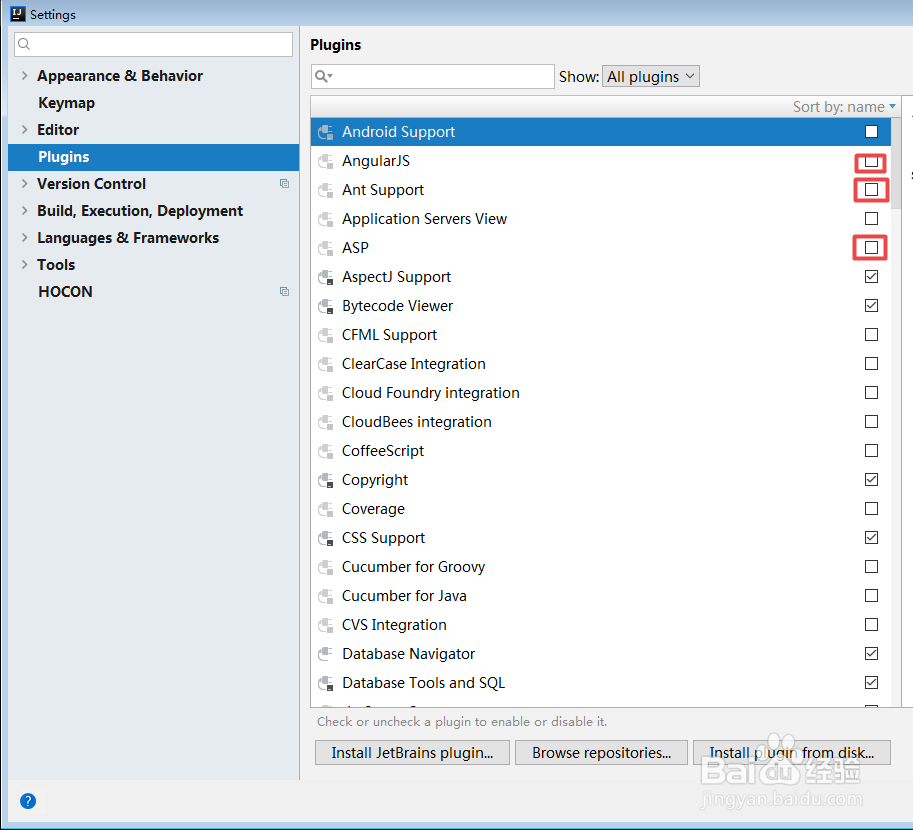Screen dimensions: 913x830
Task: Open the Show All plugins dropdown
Action: tap(650, 76)
